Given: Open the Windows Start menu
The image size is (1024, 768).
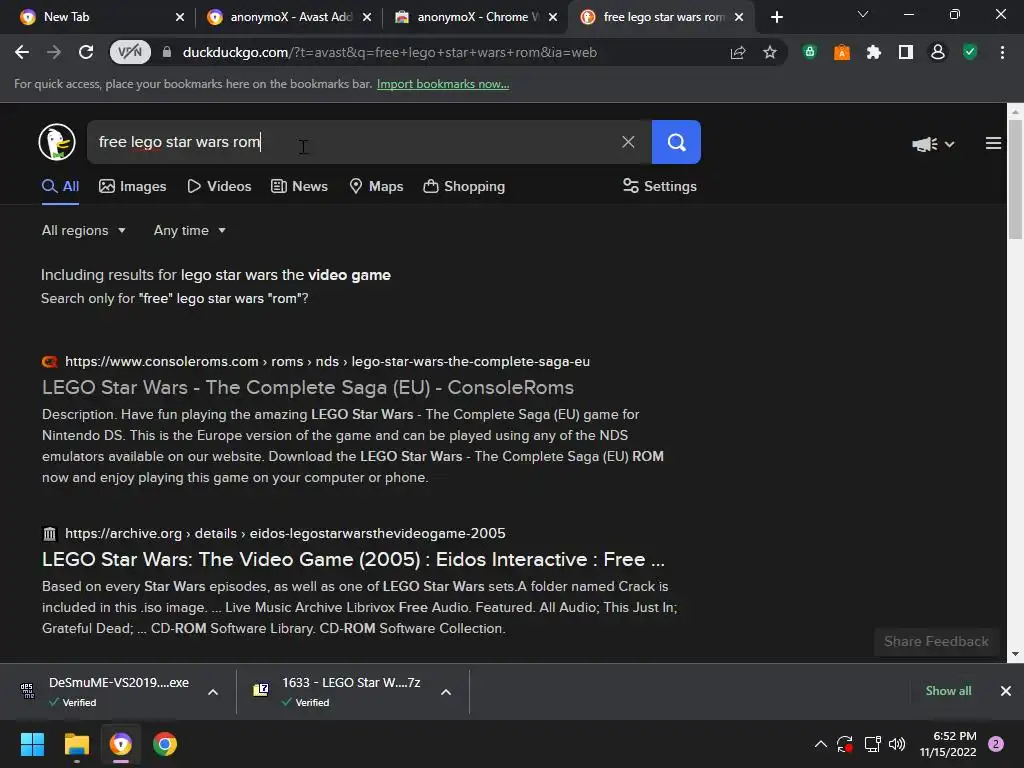Looking at the screenshot, I should (x=32, y=744).
